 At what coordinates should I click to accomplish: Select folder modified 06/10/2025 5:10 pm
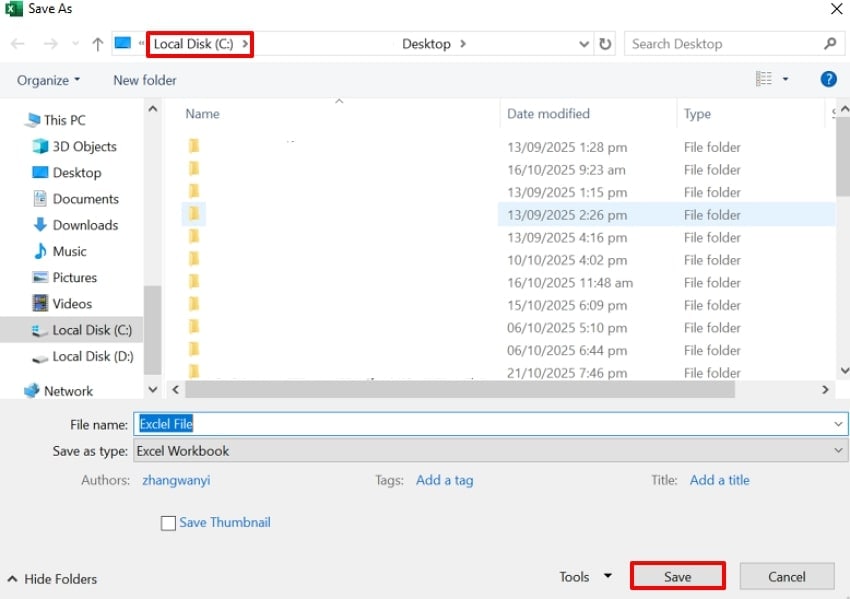click(x=508, y=328)
